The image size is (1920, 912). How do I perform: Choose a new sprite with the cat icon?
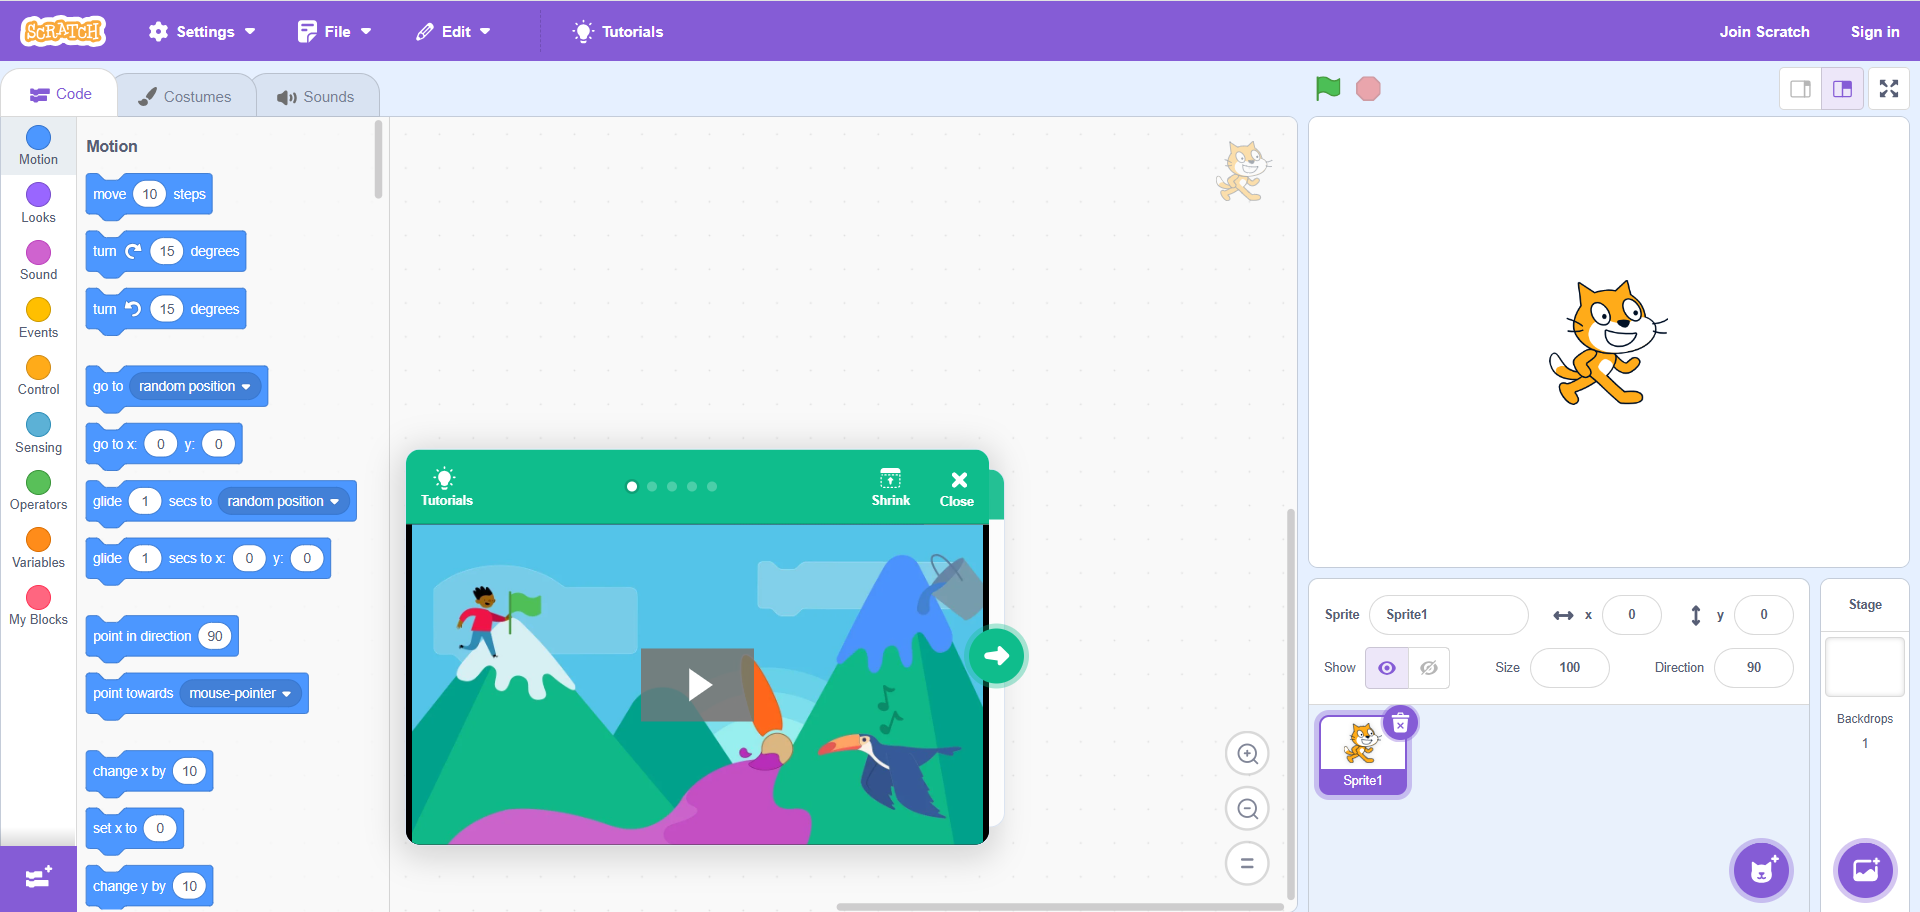1760,870
